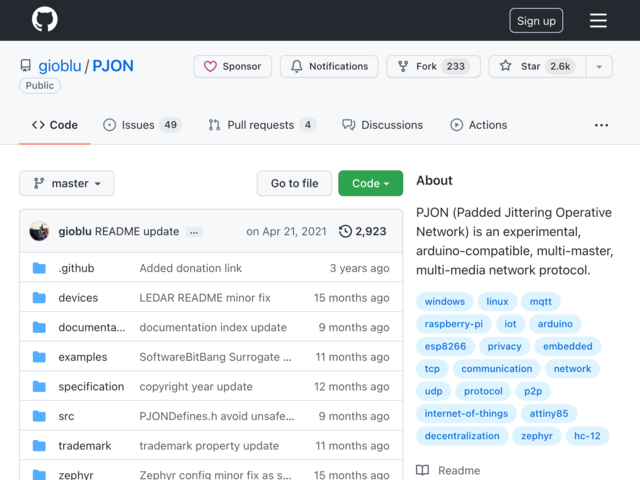The image size is (640, 480).
Task: Expand the Star list dropdown arrow
Action: pyautogui.click(x=599, y=66)
